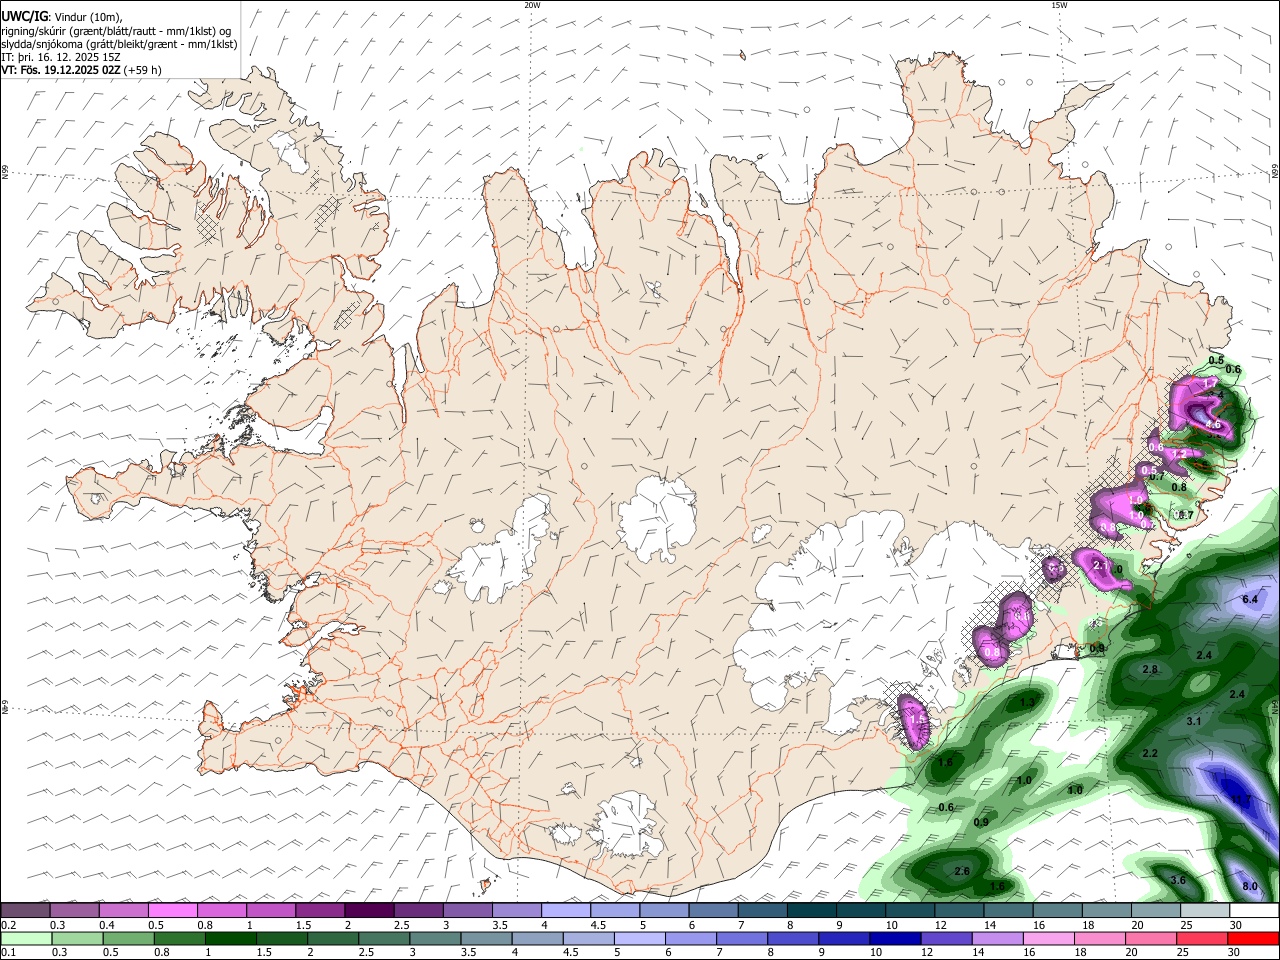Click the 'slydda/snjókoma (grátt/bleikt/grænt' legend line
Viewport: 1280px width, 960px height.
(119, 44)
